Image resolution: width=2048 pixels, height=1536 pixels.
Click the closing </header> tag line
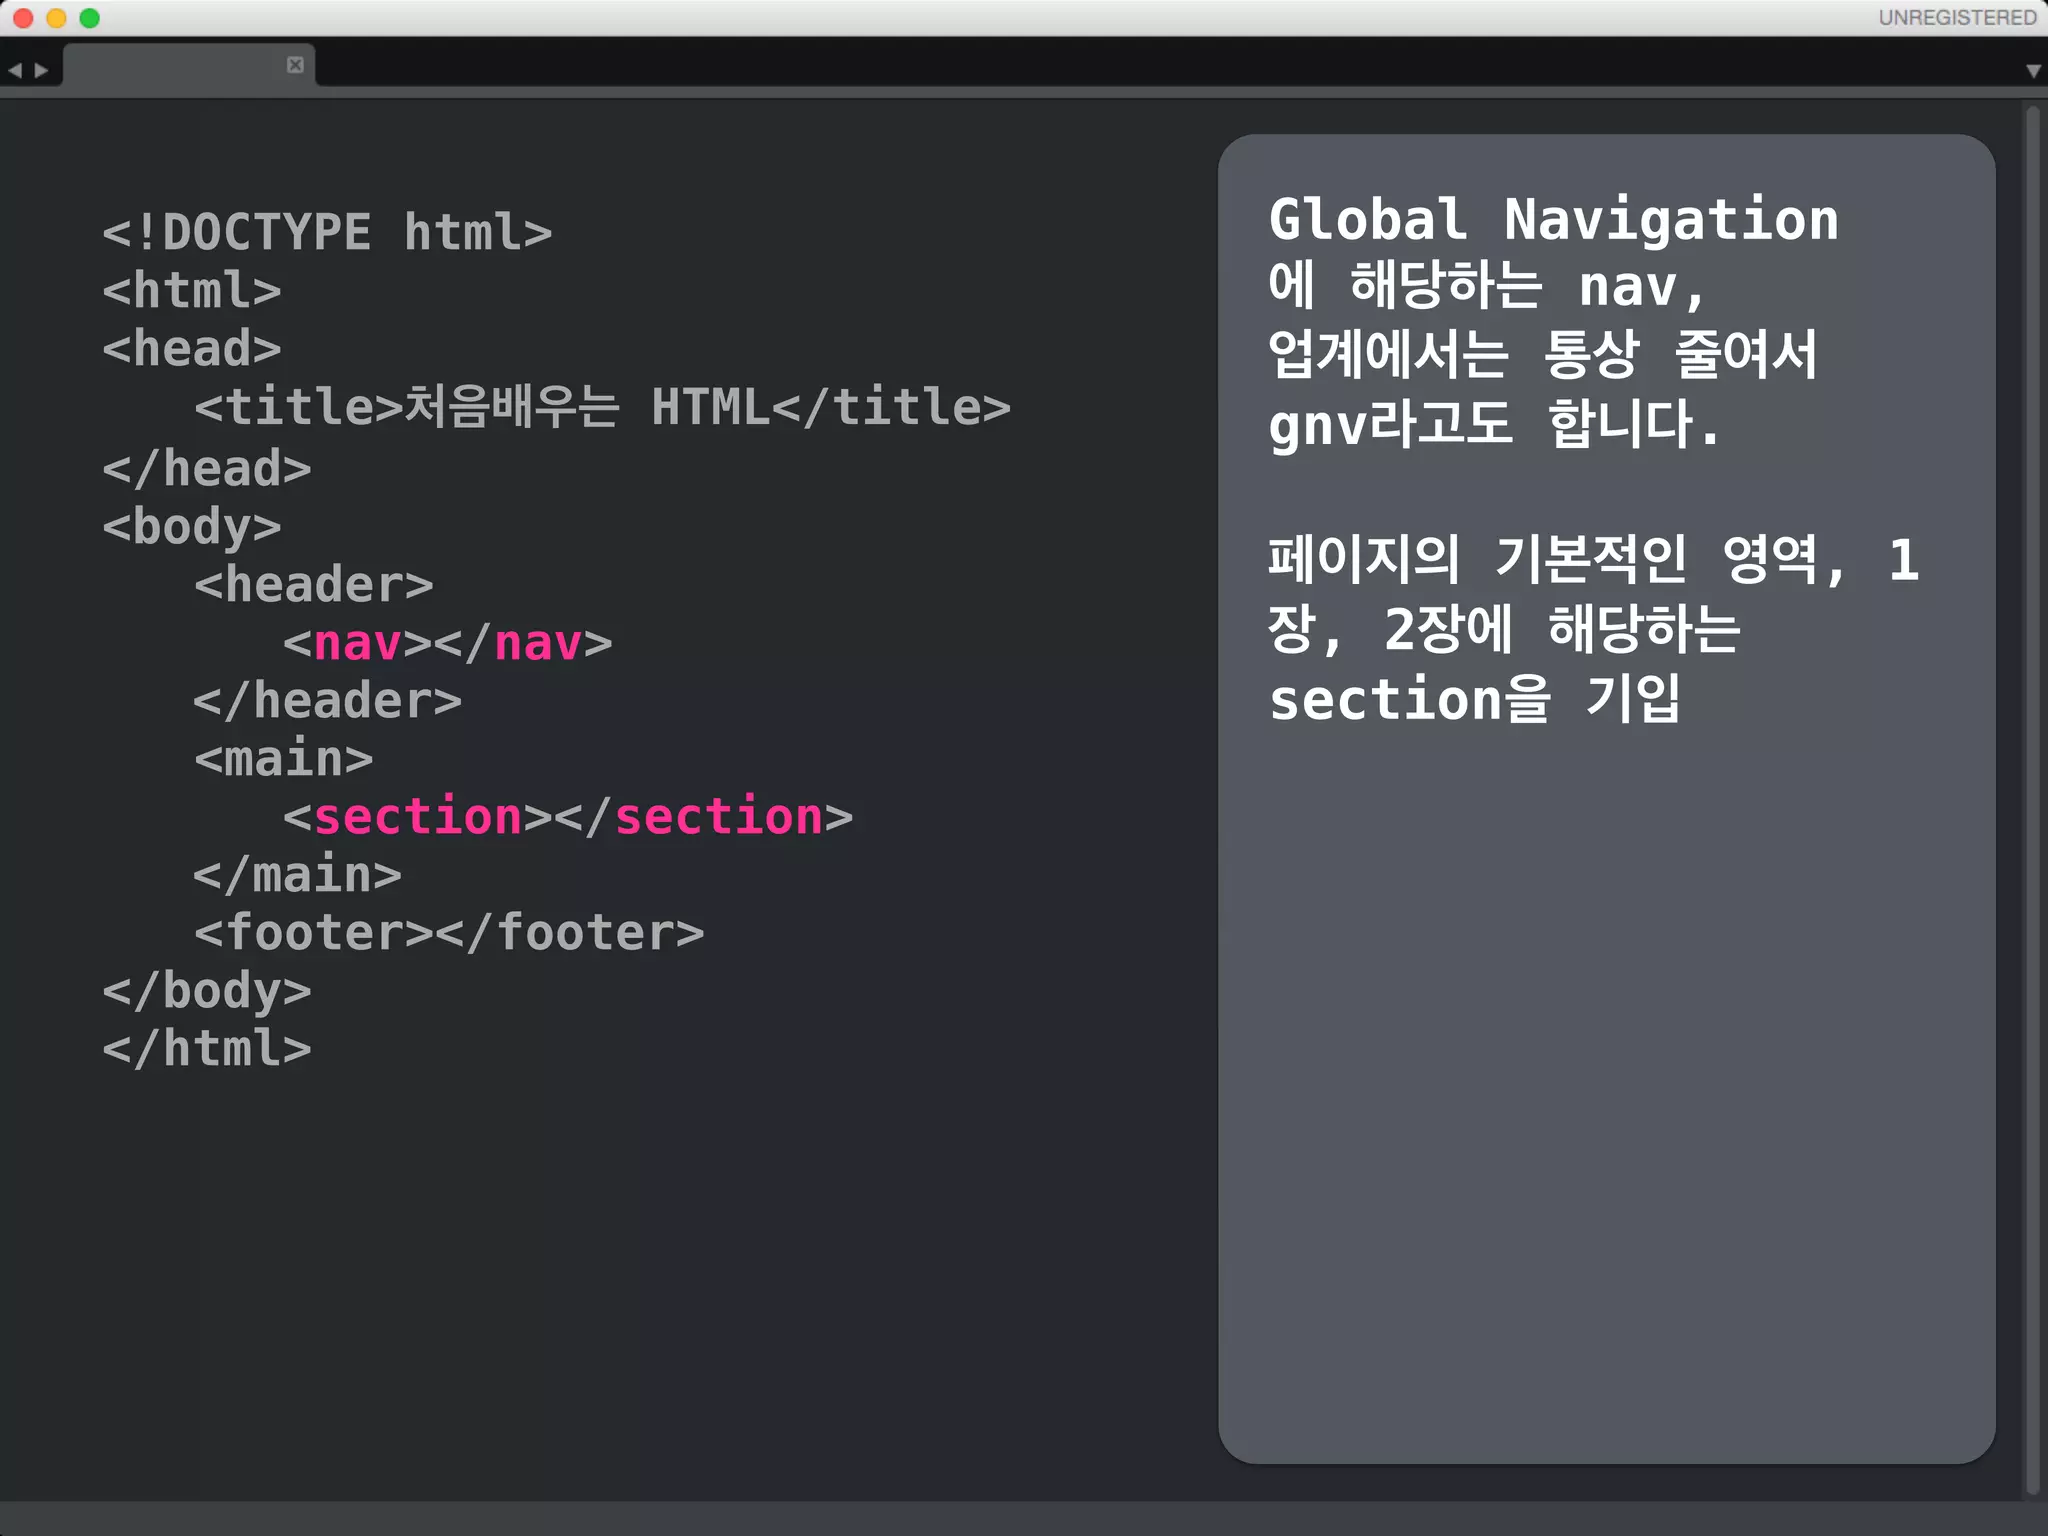(x=328, y=701)
